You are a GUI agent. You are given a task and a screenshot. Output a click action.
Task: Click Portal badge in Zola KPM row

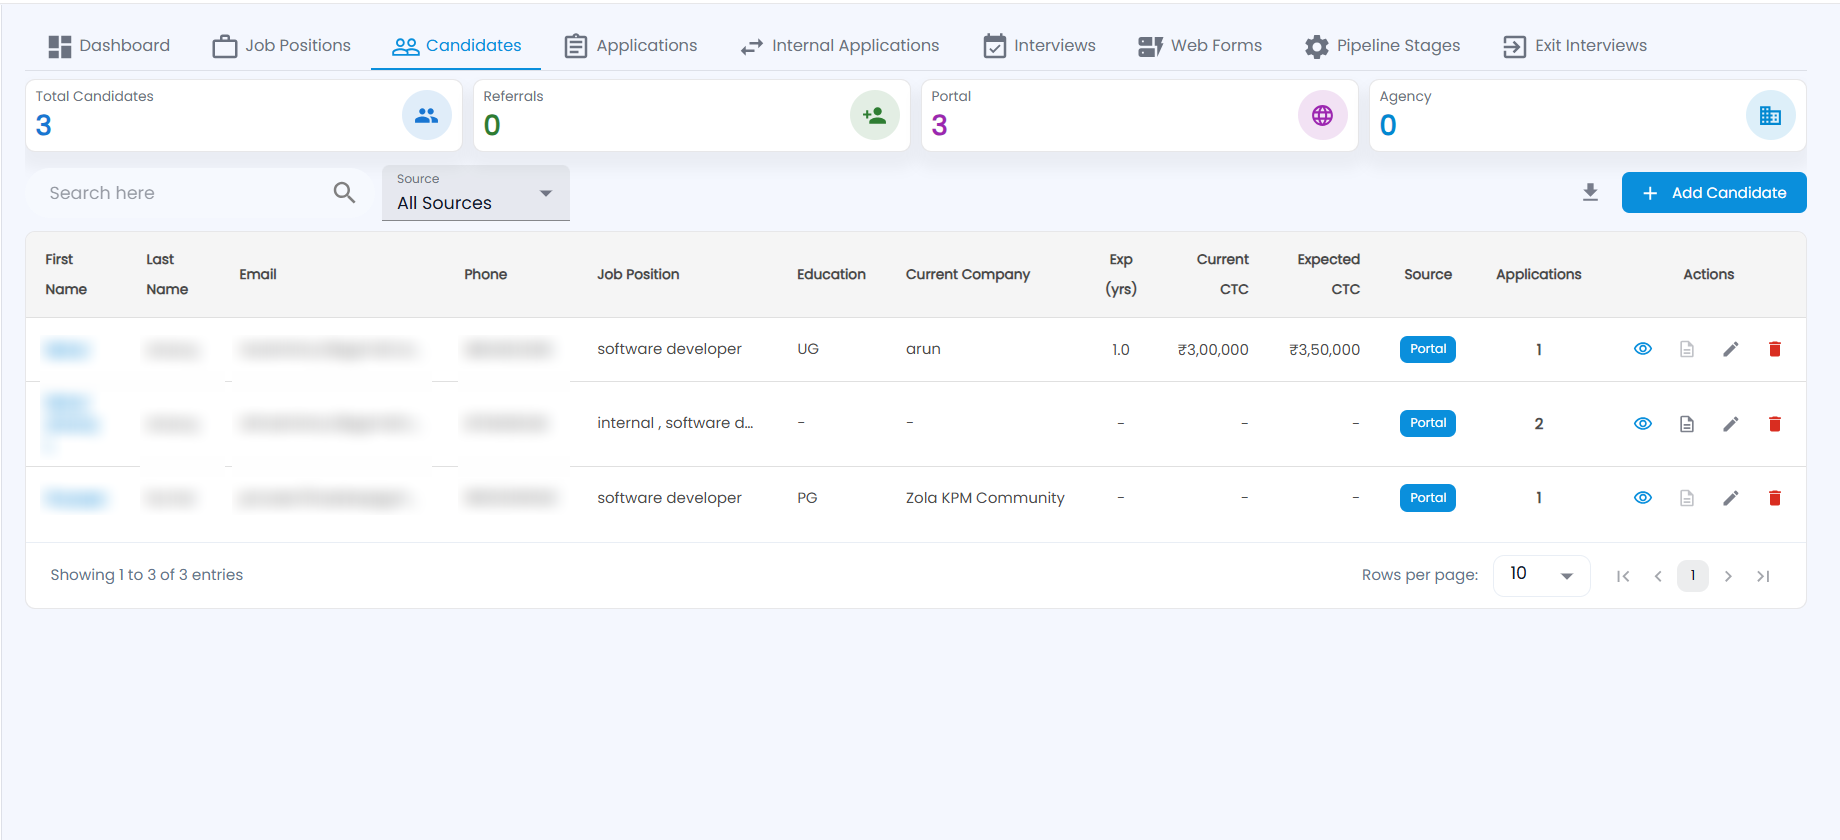[x=1428, y=498]
